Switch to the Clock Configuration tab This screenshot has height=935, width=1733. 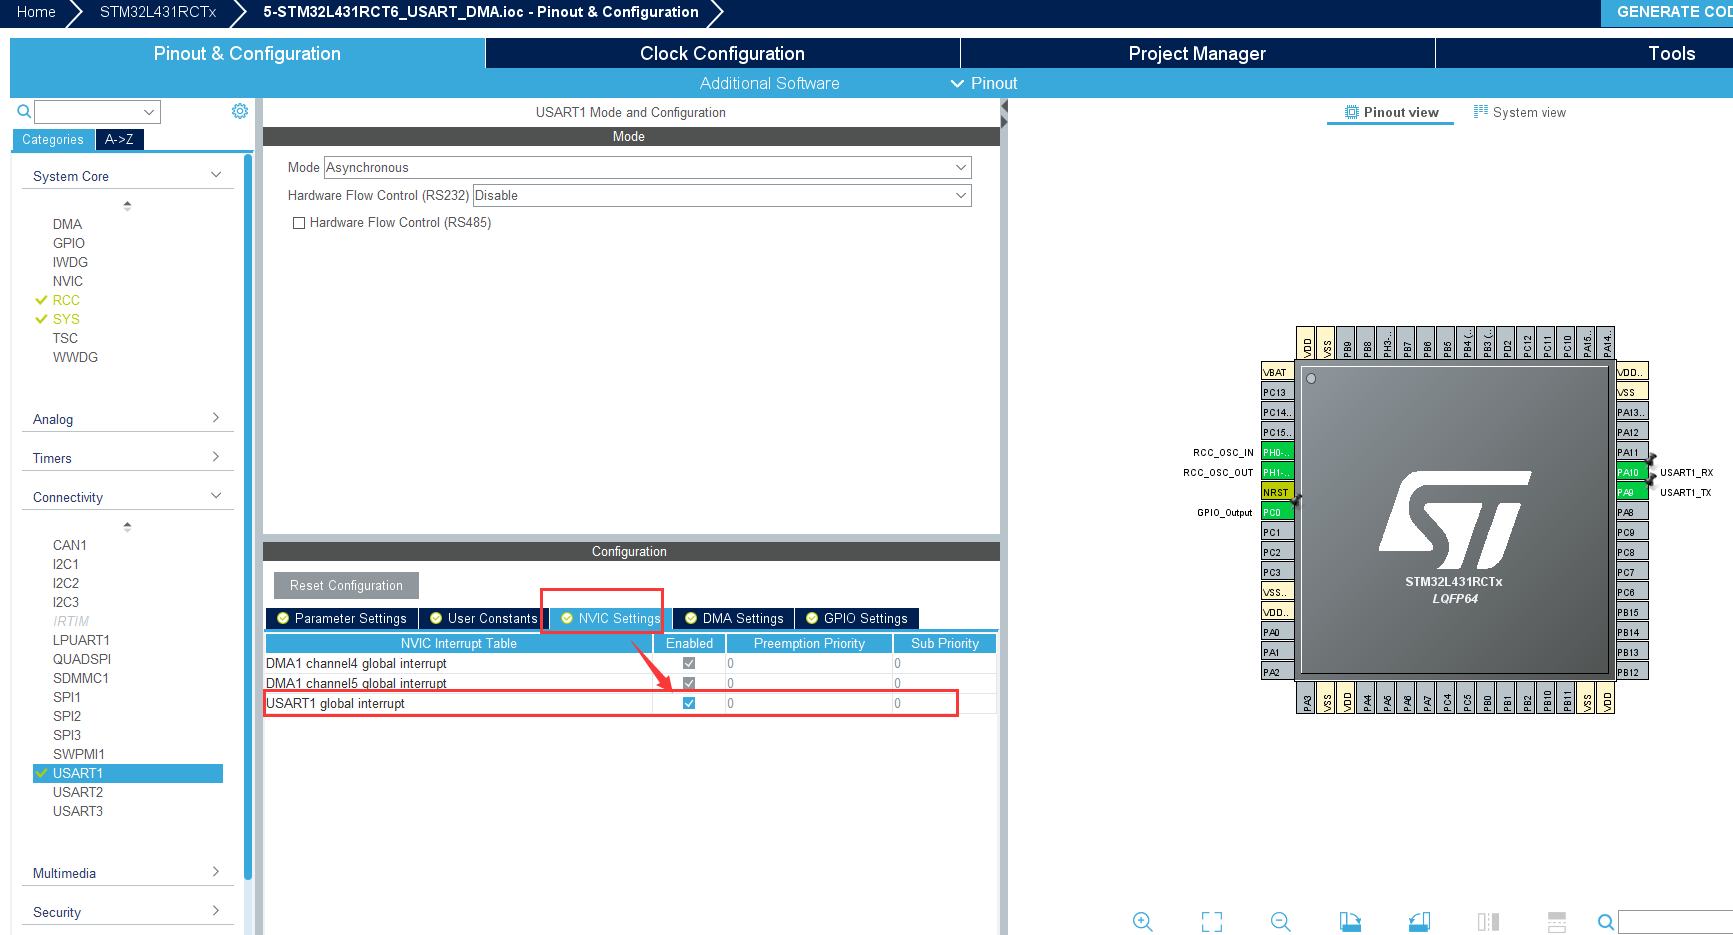pos(721,53)
